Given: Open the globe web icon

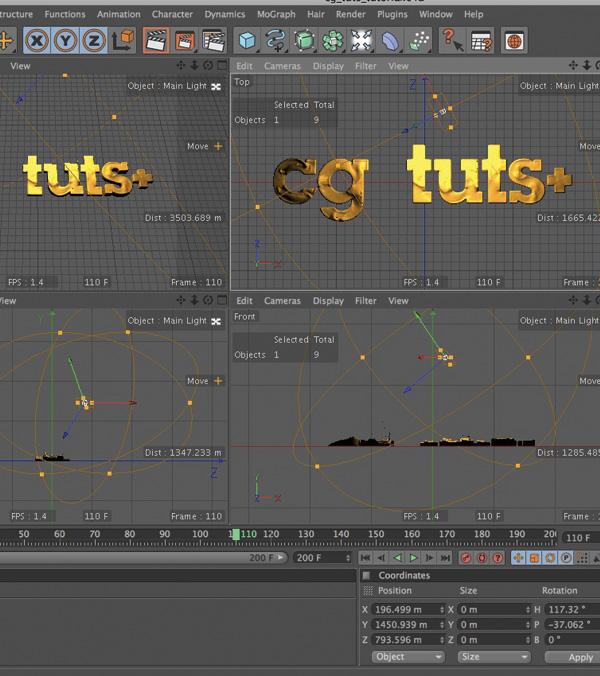Looking at the screenshot, I should (514, 41).
